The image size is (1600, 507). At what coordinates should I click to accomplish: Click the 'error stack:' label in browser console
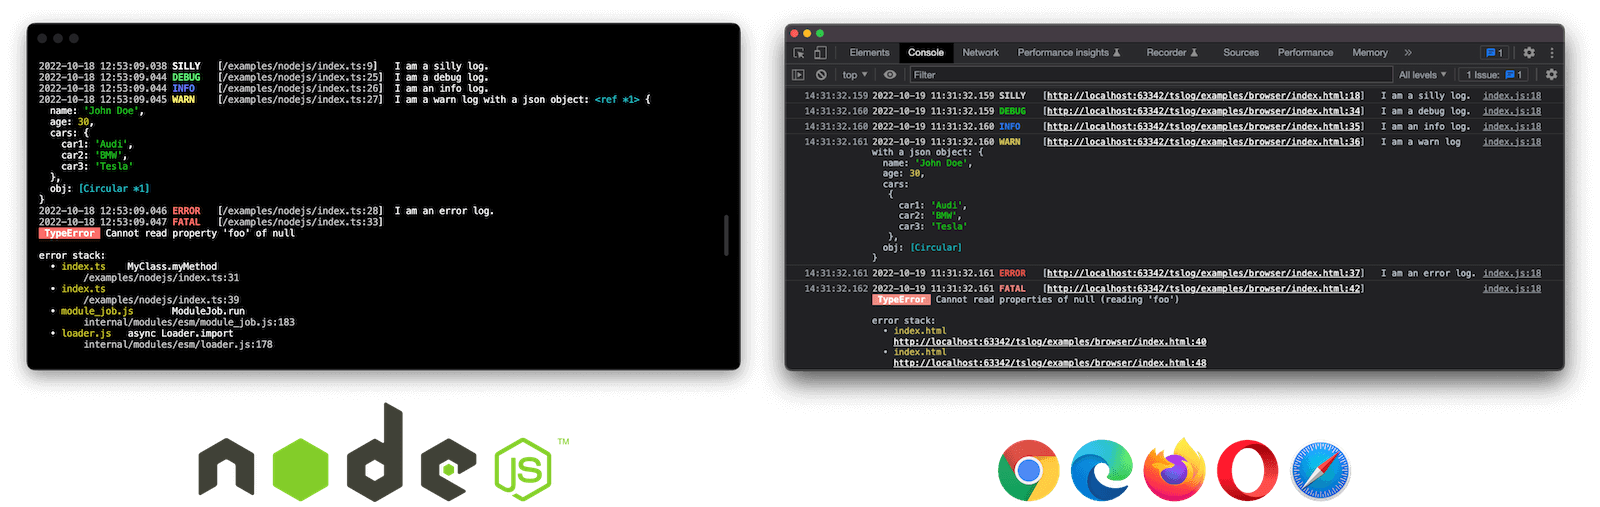(x=904, y=321)
